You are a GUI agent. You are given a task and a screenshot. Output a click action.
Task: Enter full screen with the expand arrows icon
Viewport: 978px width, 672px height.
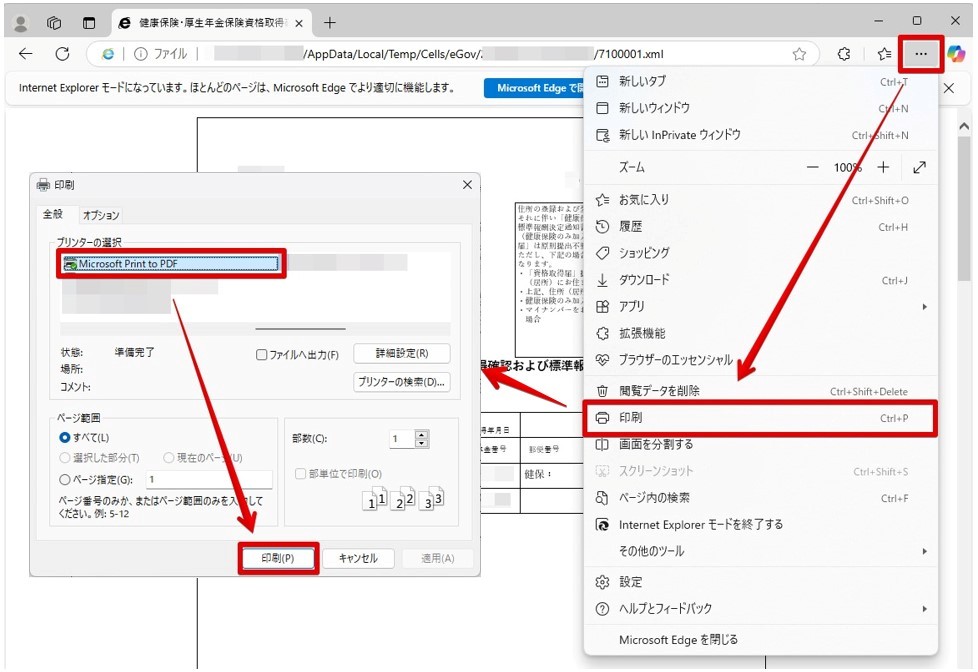[919, 167]
